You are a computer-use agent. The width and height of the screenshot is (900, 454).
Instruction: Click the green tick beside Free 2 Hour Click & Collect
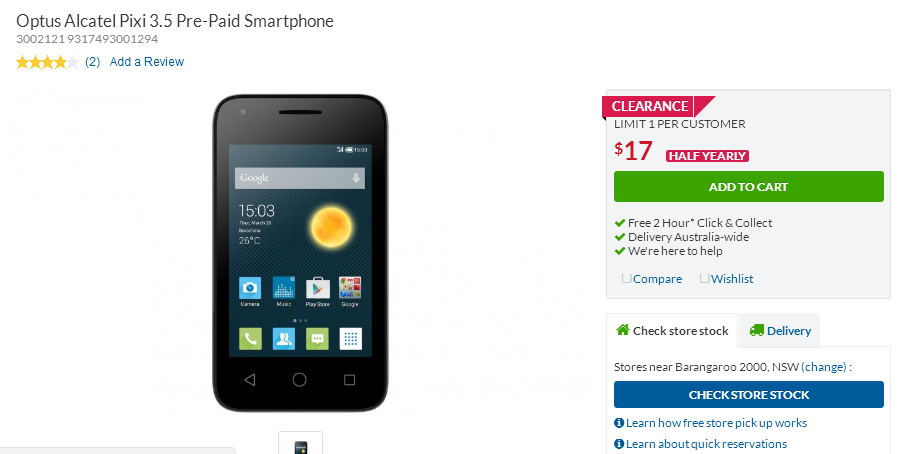(x=620, y=223)
